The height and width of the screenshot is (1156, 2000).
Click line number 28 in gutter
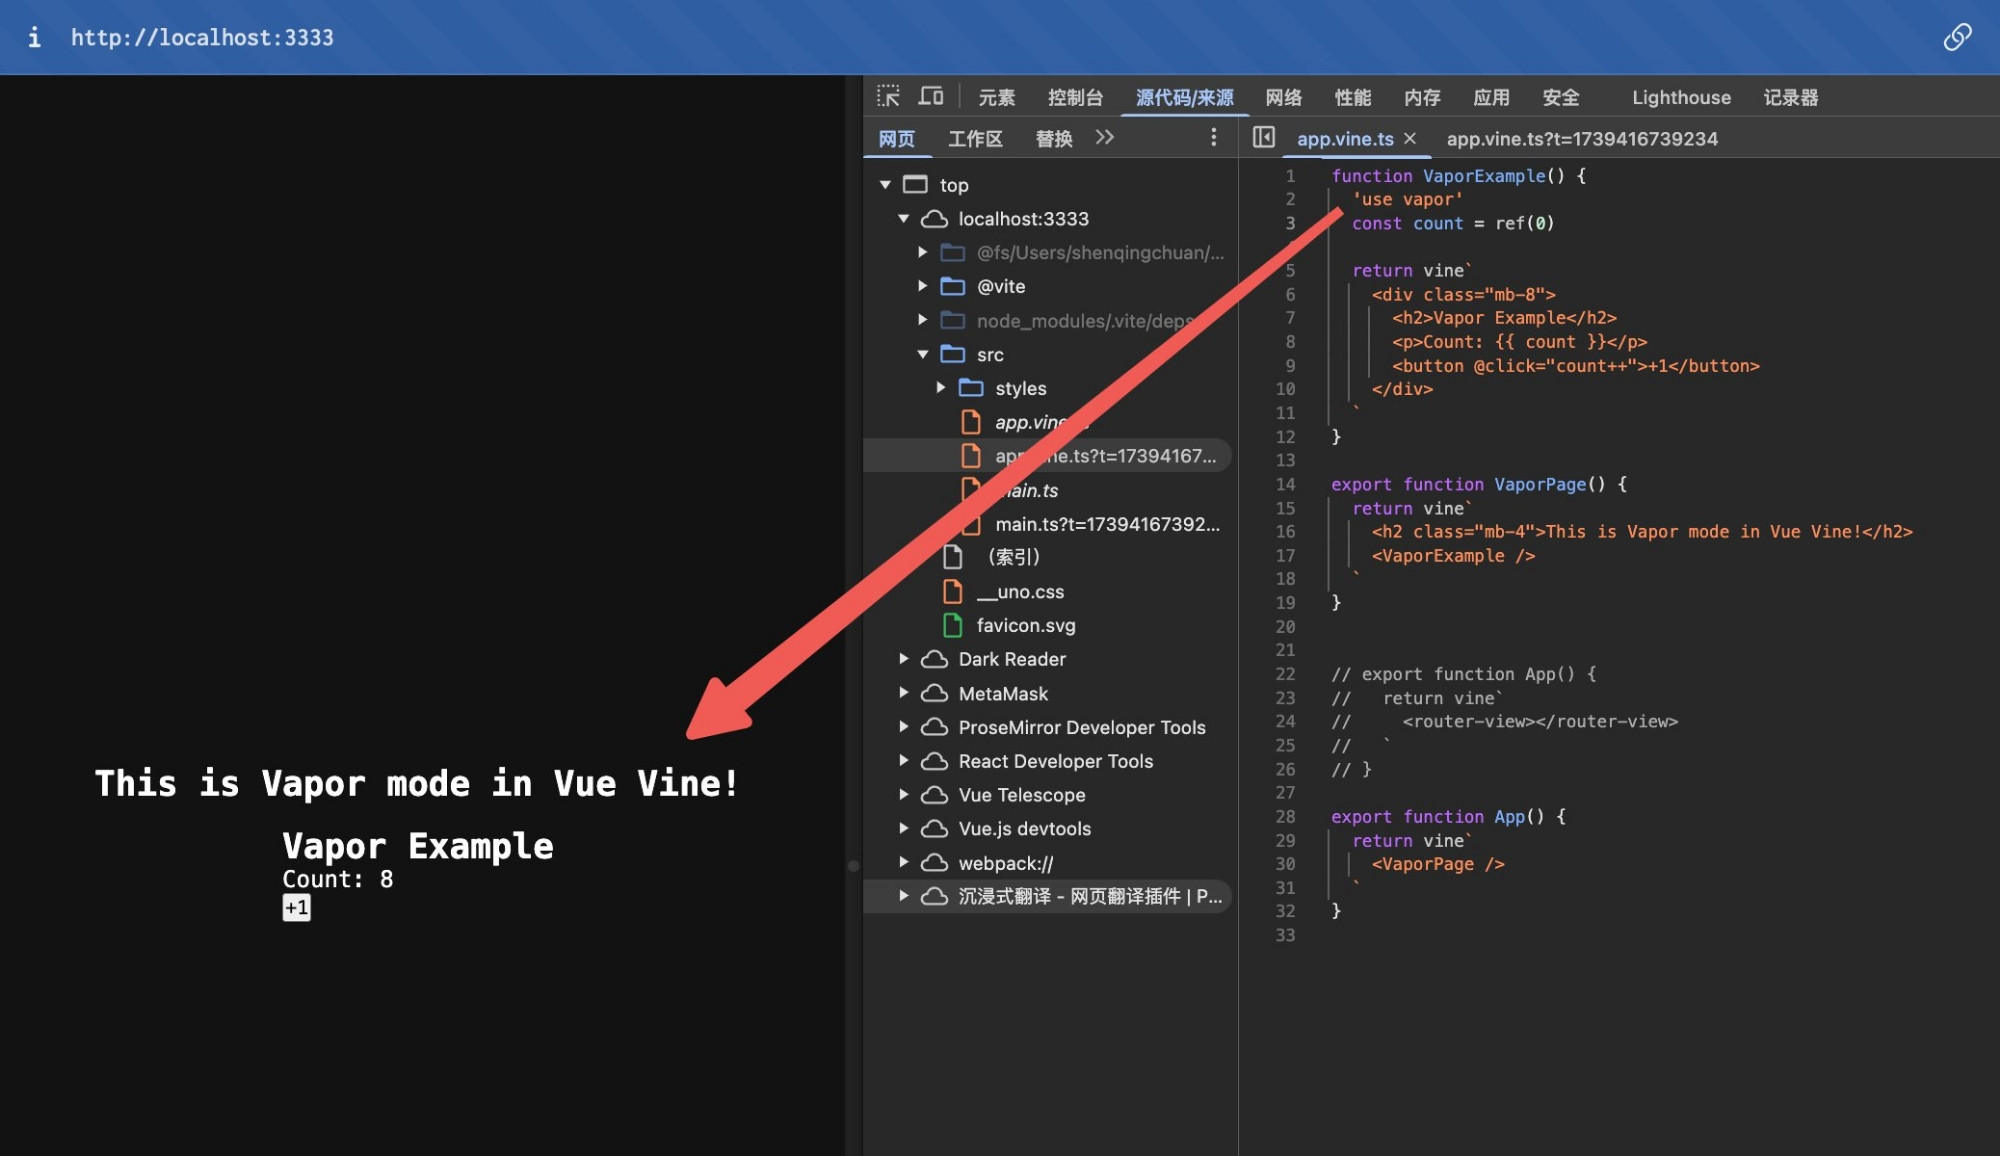[x=1285, y=816]
